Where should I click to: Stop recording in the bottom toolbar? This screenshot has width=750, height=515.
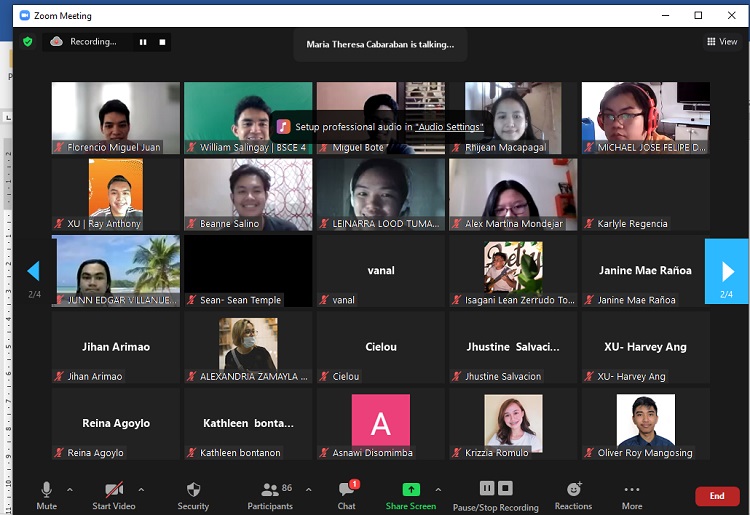[x=505, y=488]
